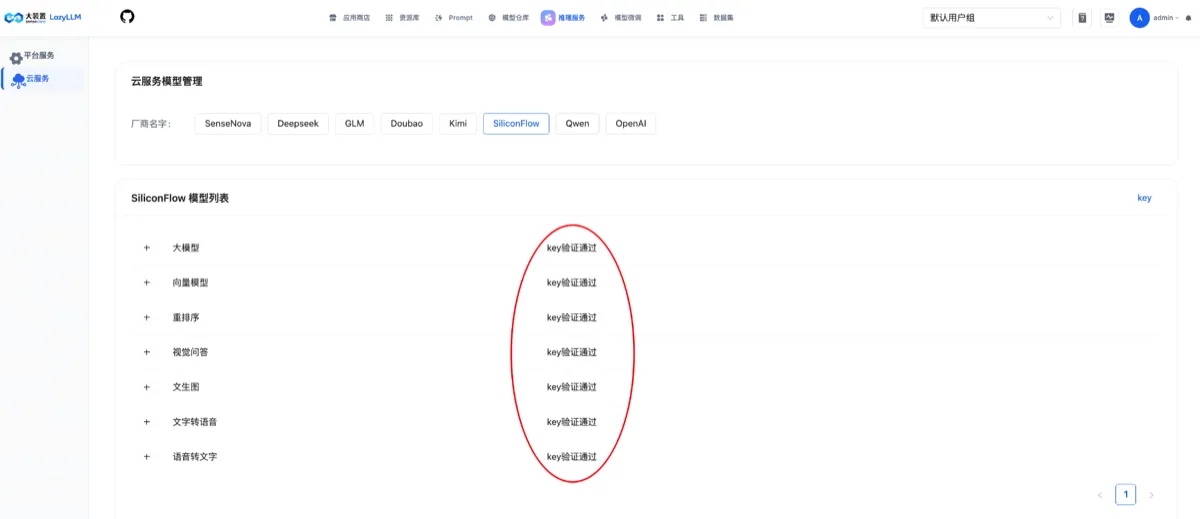Click the monitor chart icon in header
Image resolution: width=1200 pixels, height=519 pixels.
point(1110,18)
